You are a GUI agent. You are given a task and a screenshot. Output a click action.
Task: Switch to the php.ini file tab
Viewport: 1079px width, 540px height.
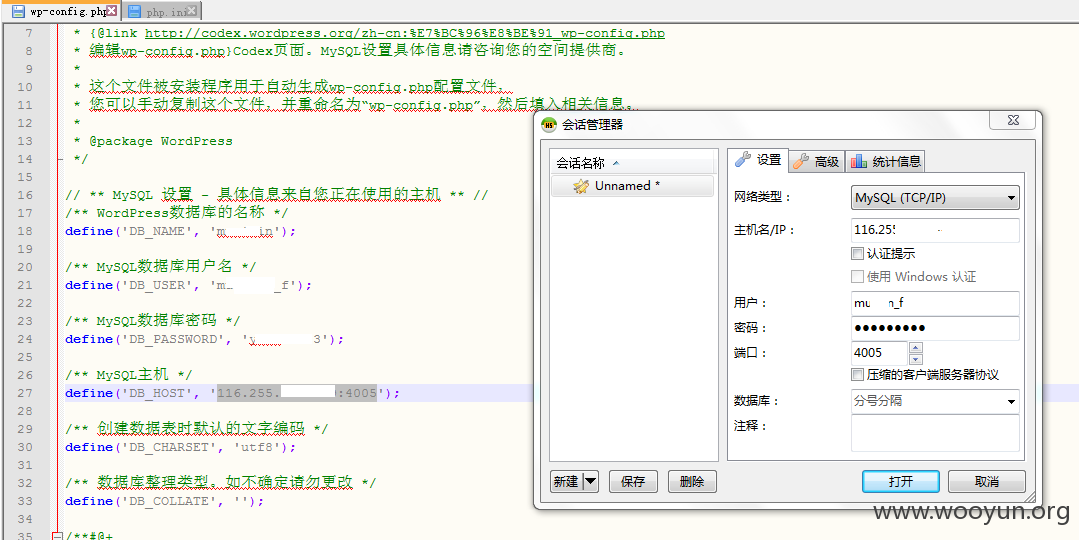click(x=163, y=10)
